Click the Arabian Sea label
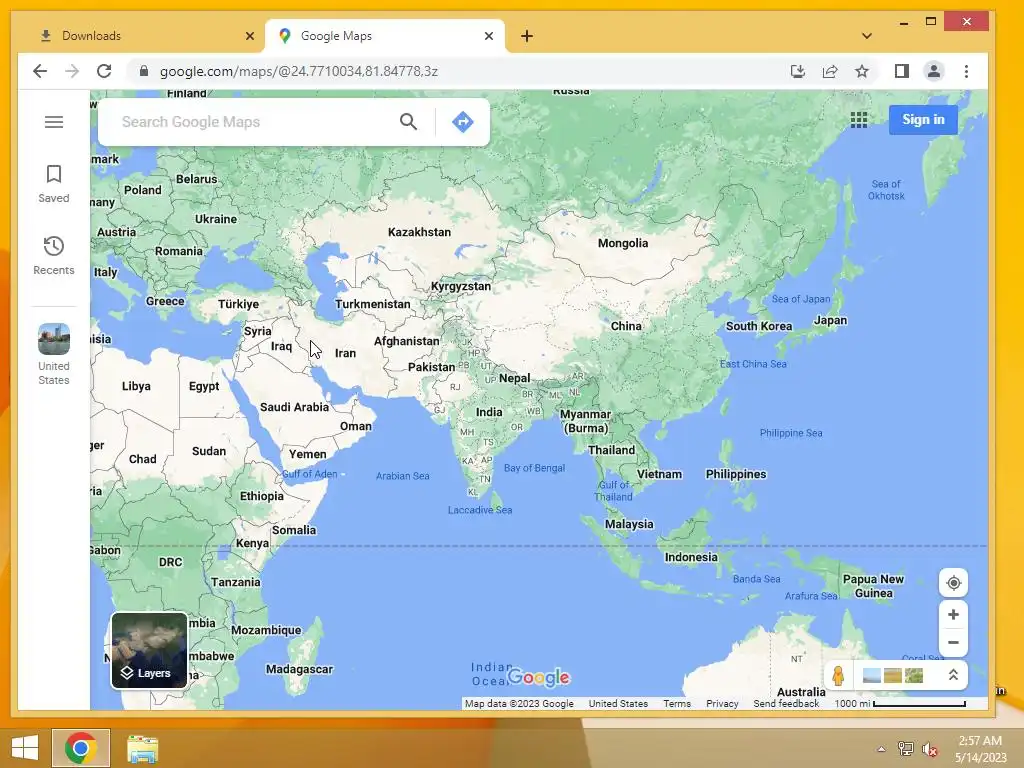Viewport: 1024px width, 768px height. [x=402, y=476]
